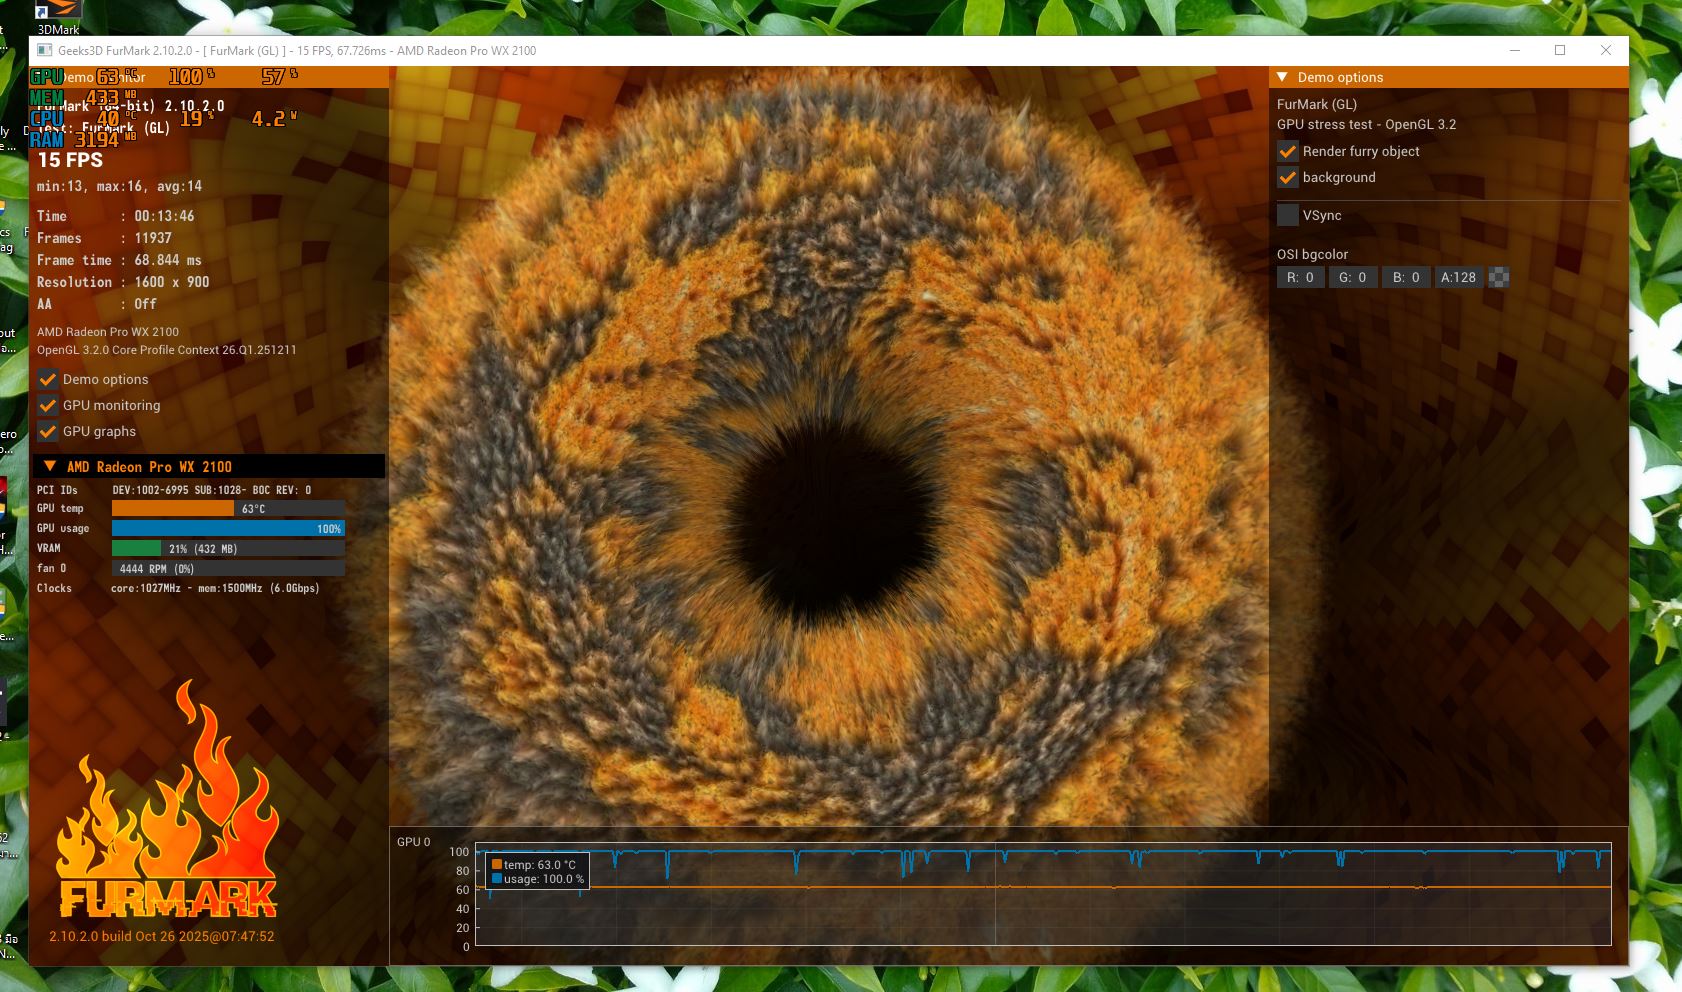Close the FurMark window
Screen dimensions: 1682x992
1605,50
